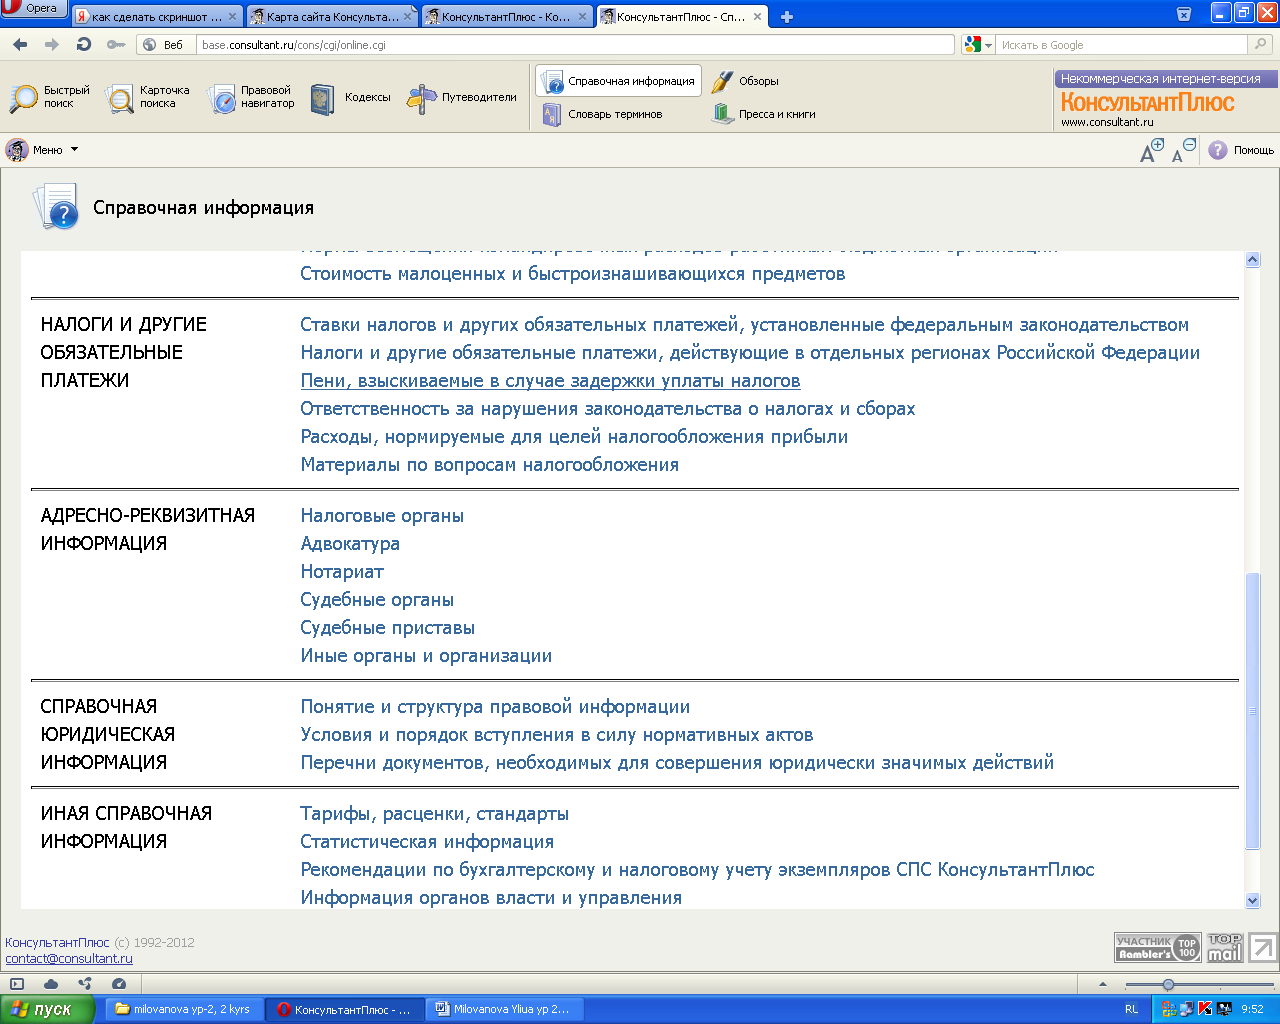This screenshot has height=1024, width=1280.
Task: Switch to tab Карта сайта Консульта...
Action: tap(332, 17)
